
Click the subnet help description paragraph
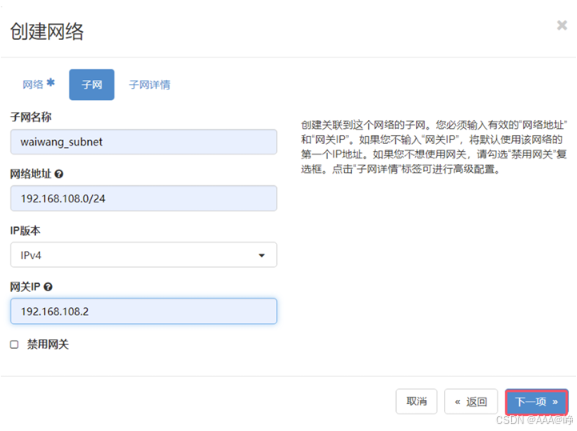tap(434, 147)
